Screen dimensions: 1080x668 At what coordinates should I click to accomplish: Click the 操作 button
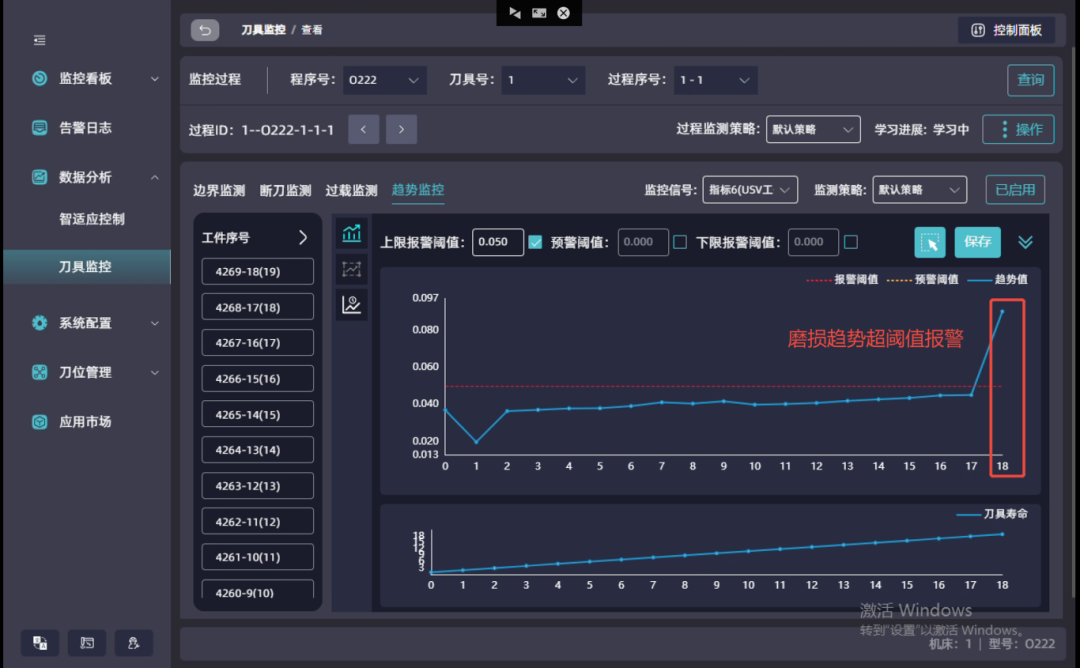1018,129
